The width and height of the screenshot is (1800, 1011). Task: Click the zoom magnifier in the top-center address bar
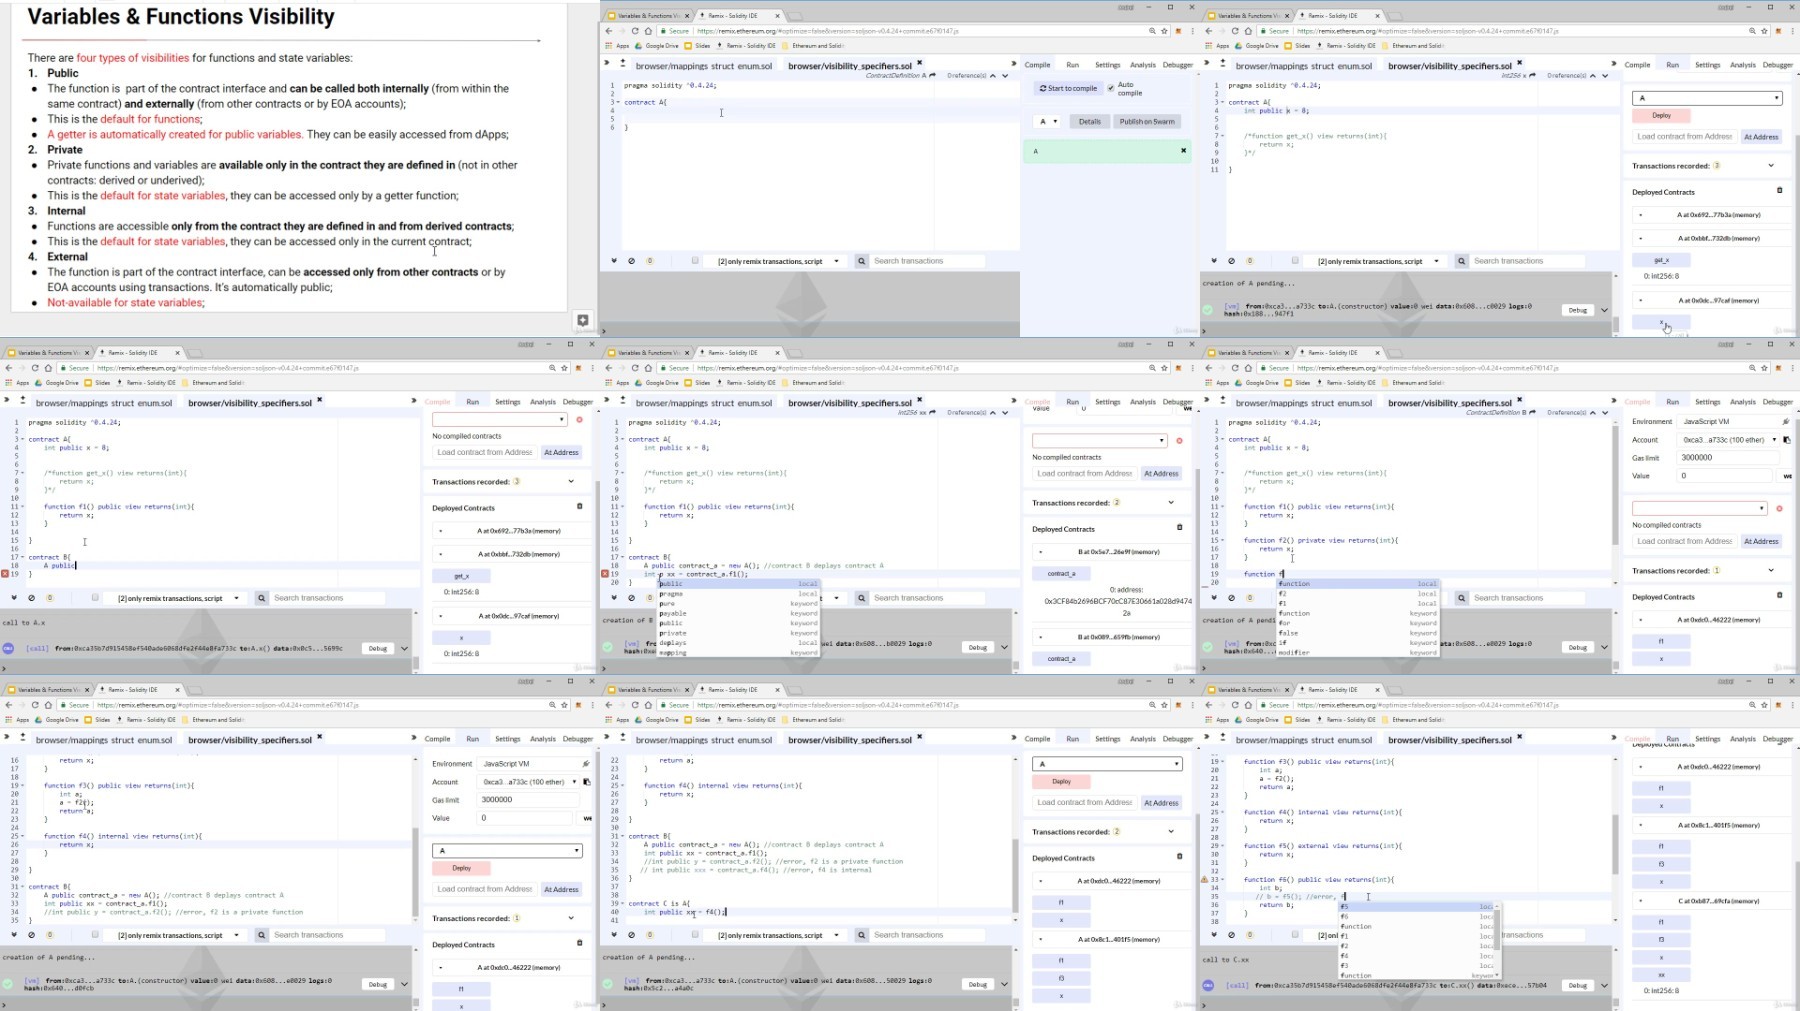[x=1152, y=31]
